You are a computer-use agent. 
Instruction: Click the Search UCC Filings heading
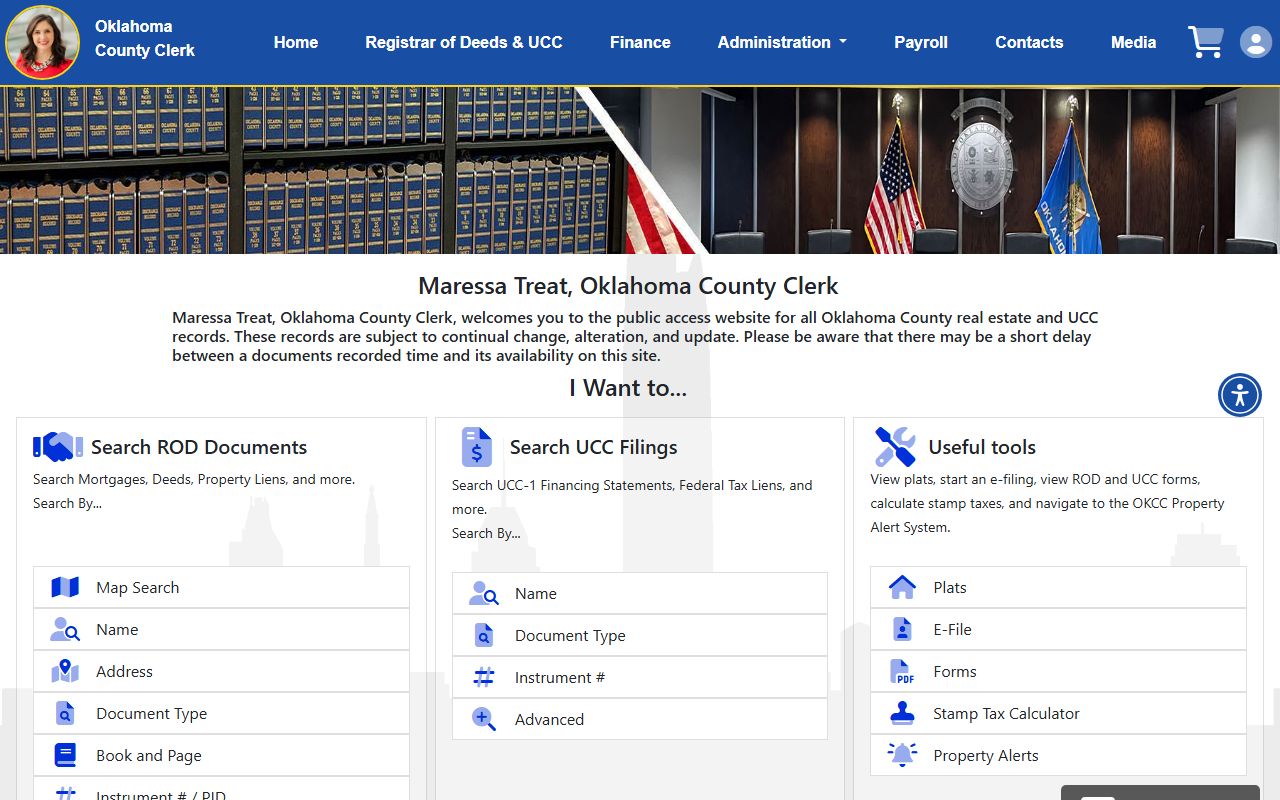pyautogui.click(x=594, y=447)
